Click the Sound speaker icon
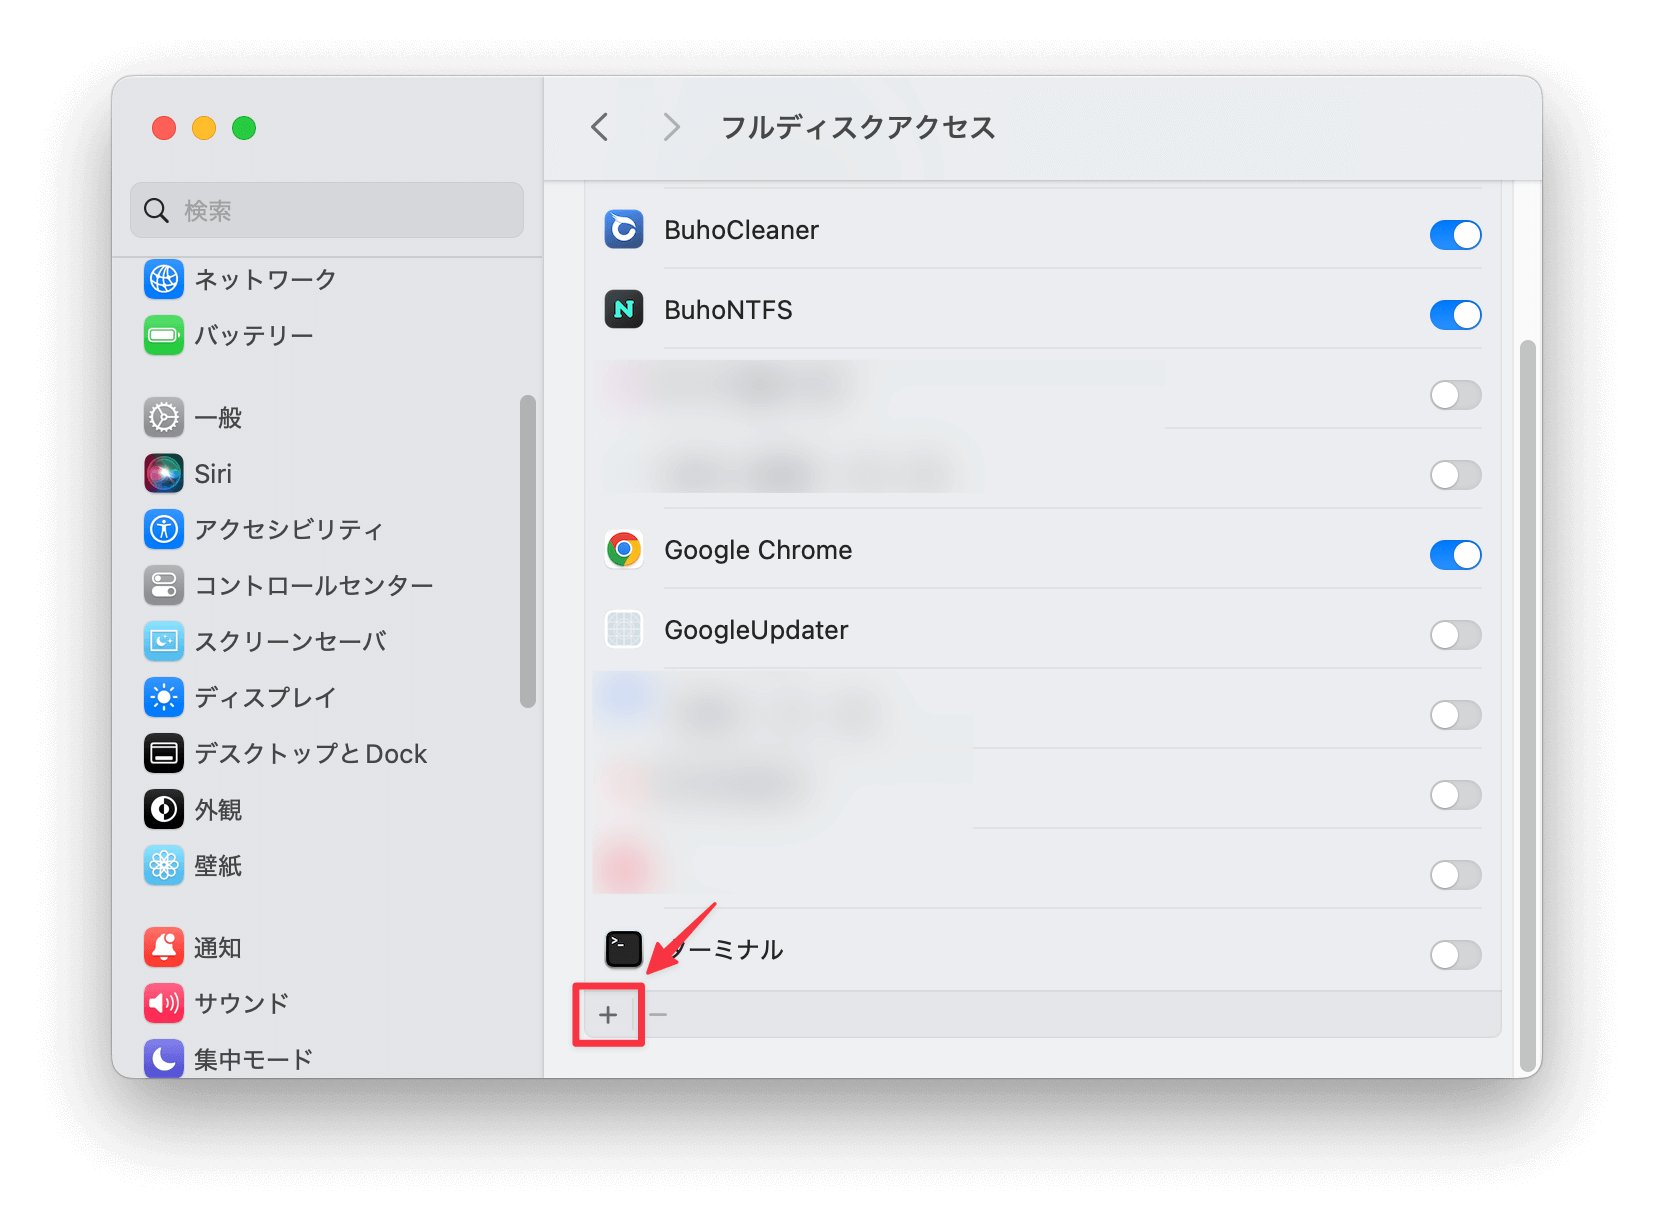Image resolution: width=1654 pixels, height=1226 pixels. point(164,1003)
